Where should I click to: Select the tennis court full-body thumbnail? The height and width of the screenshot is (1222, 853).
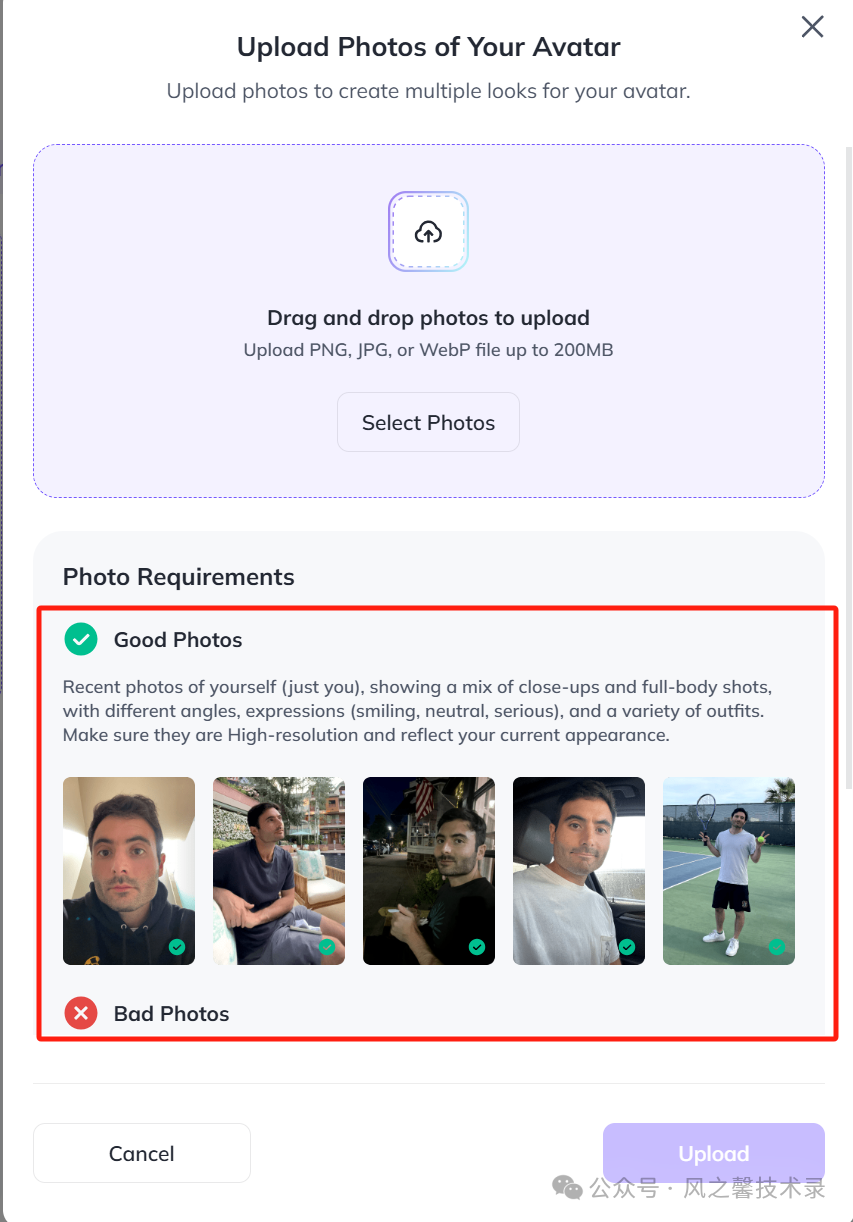729,870
